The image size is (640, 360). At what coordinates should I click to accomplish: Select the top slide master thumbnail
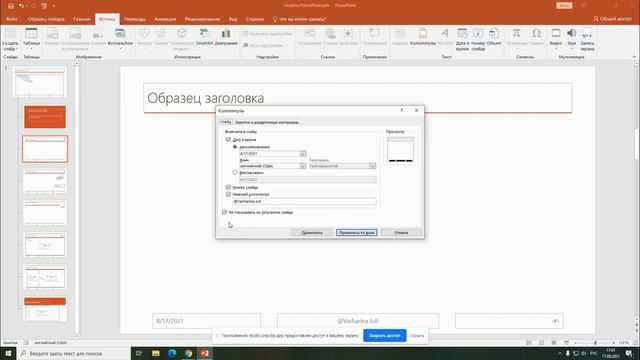[x=40, y=82]
